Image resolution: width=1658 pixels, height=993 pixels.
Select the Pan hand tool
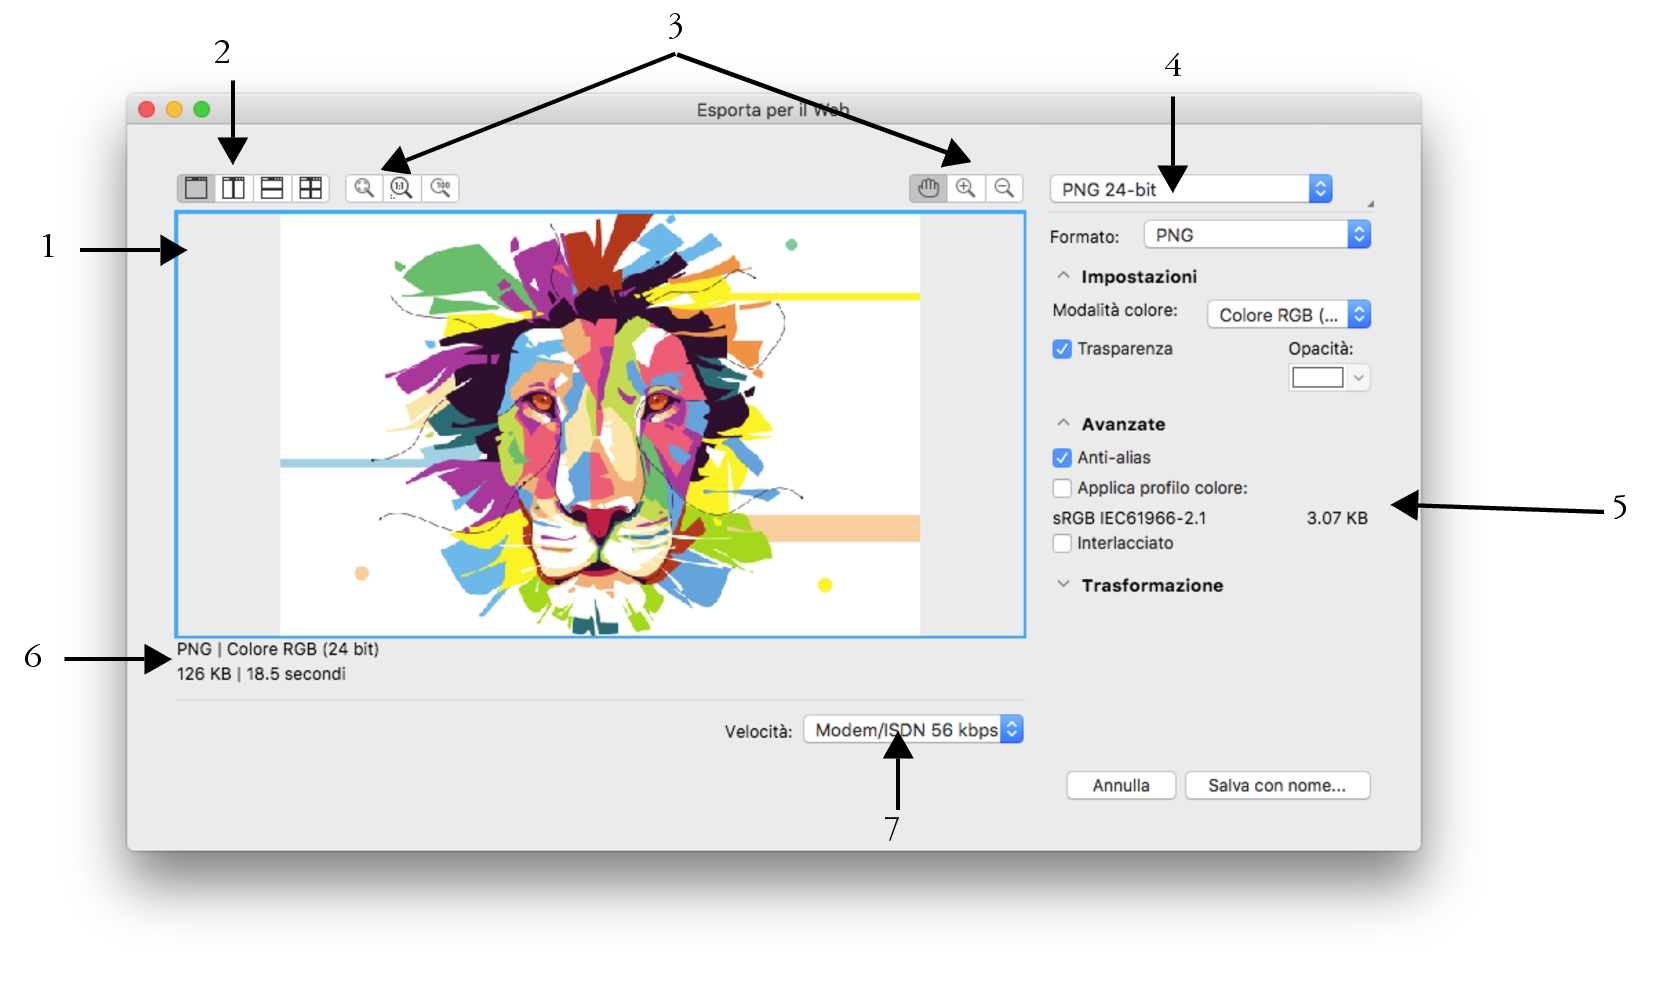click(928, 188)
